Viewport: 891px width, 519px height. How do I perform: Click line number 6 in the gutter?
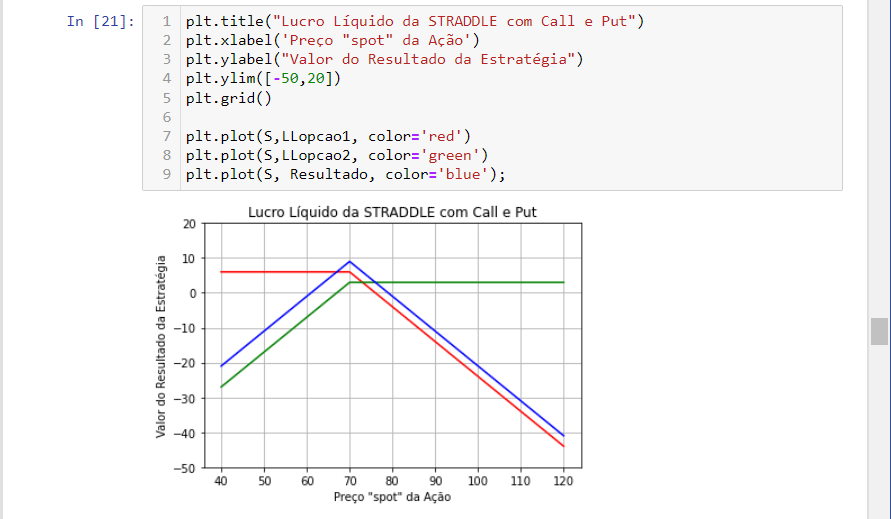click(x=166, y=117)
